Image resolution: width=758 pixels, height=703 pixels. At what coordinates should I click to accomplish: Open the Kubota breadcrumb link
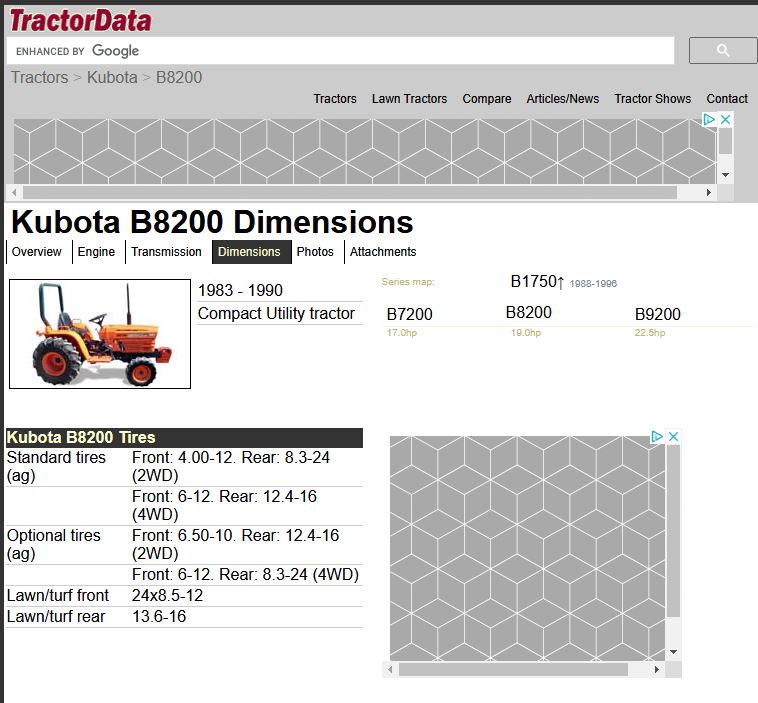(112, 77)
